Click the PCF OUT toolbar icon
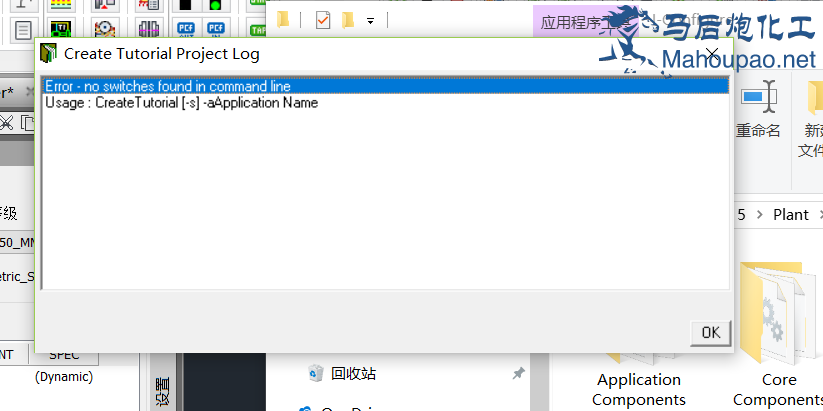Viewport: 823px width, 411px height. click(185, 29)
